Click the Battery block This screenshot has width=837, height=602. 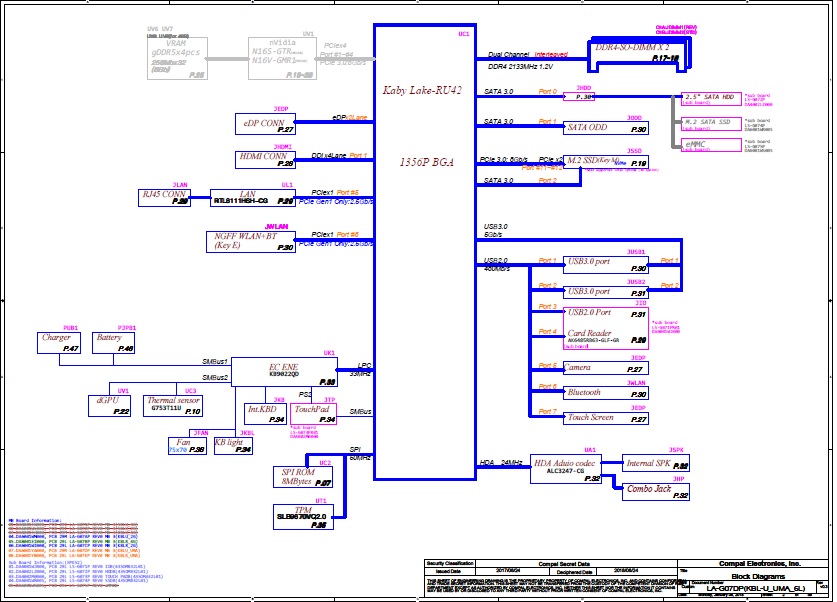[113, 343]
